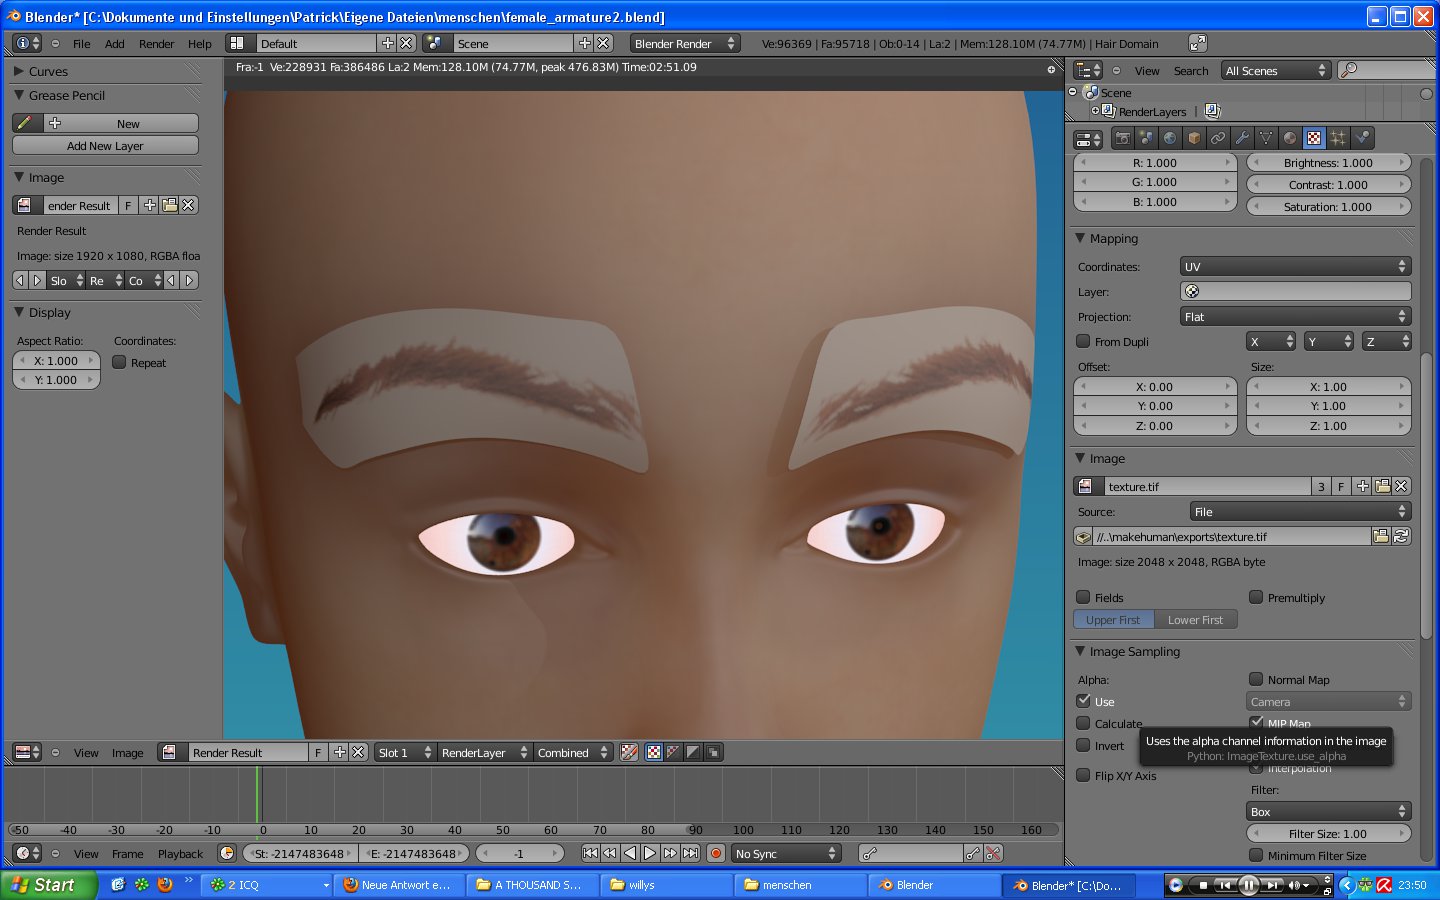Viewport: 1440px width, 900px height.
Task: Open the Modifiers wrench icon
Action: click(1242, 138)
